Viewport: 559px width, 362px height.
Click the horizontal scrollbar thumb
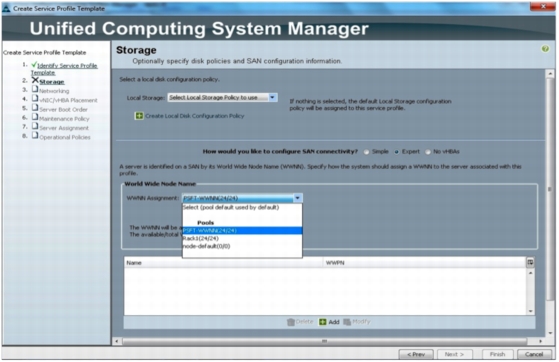click(324, 341)
